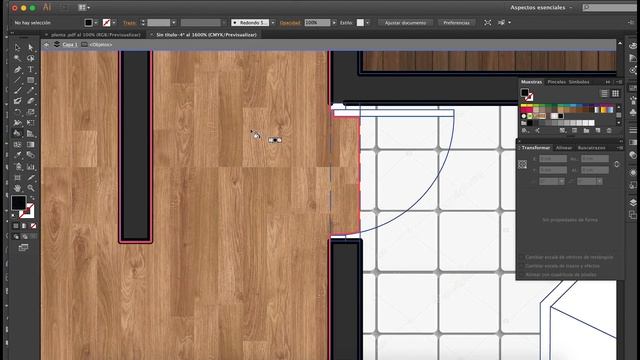Screen dimensions: 640x360
Task: Select the Rotate tool
Action: coord(17,112)
